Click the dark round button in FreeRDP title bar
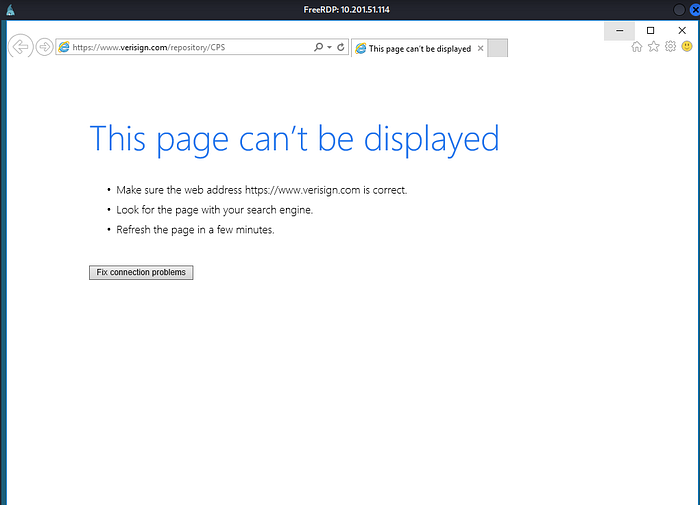The height and width of the screenshot is (505, 700). point(679,10)
